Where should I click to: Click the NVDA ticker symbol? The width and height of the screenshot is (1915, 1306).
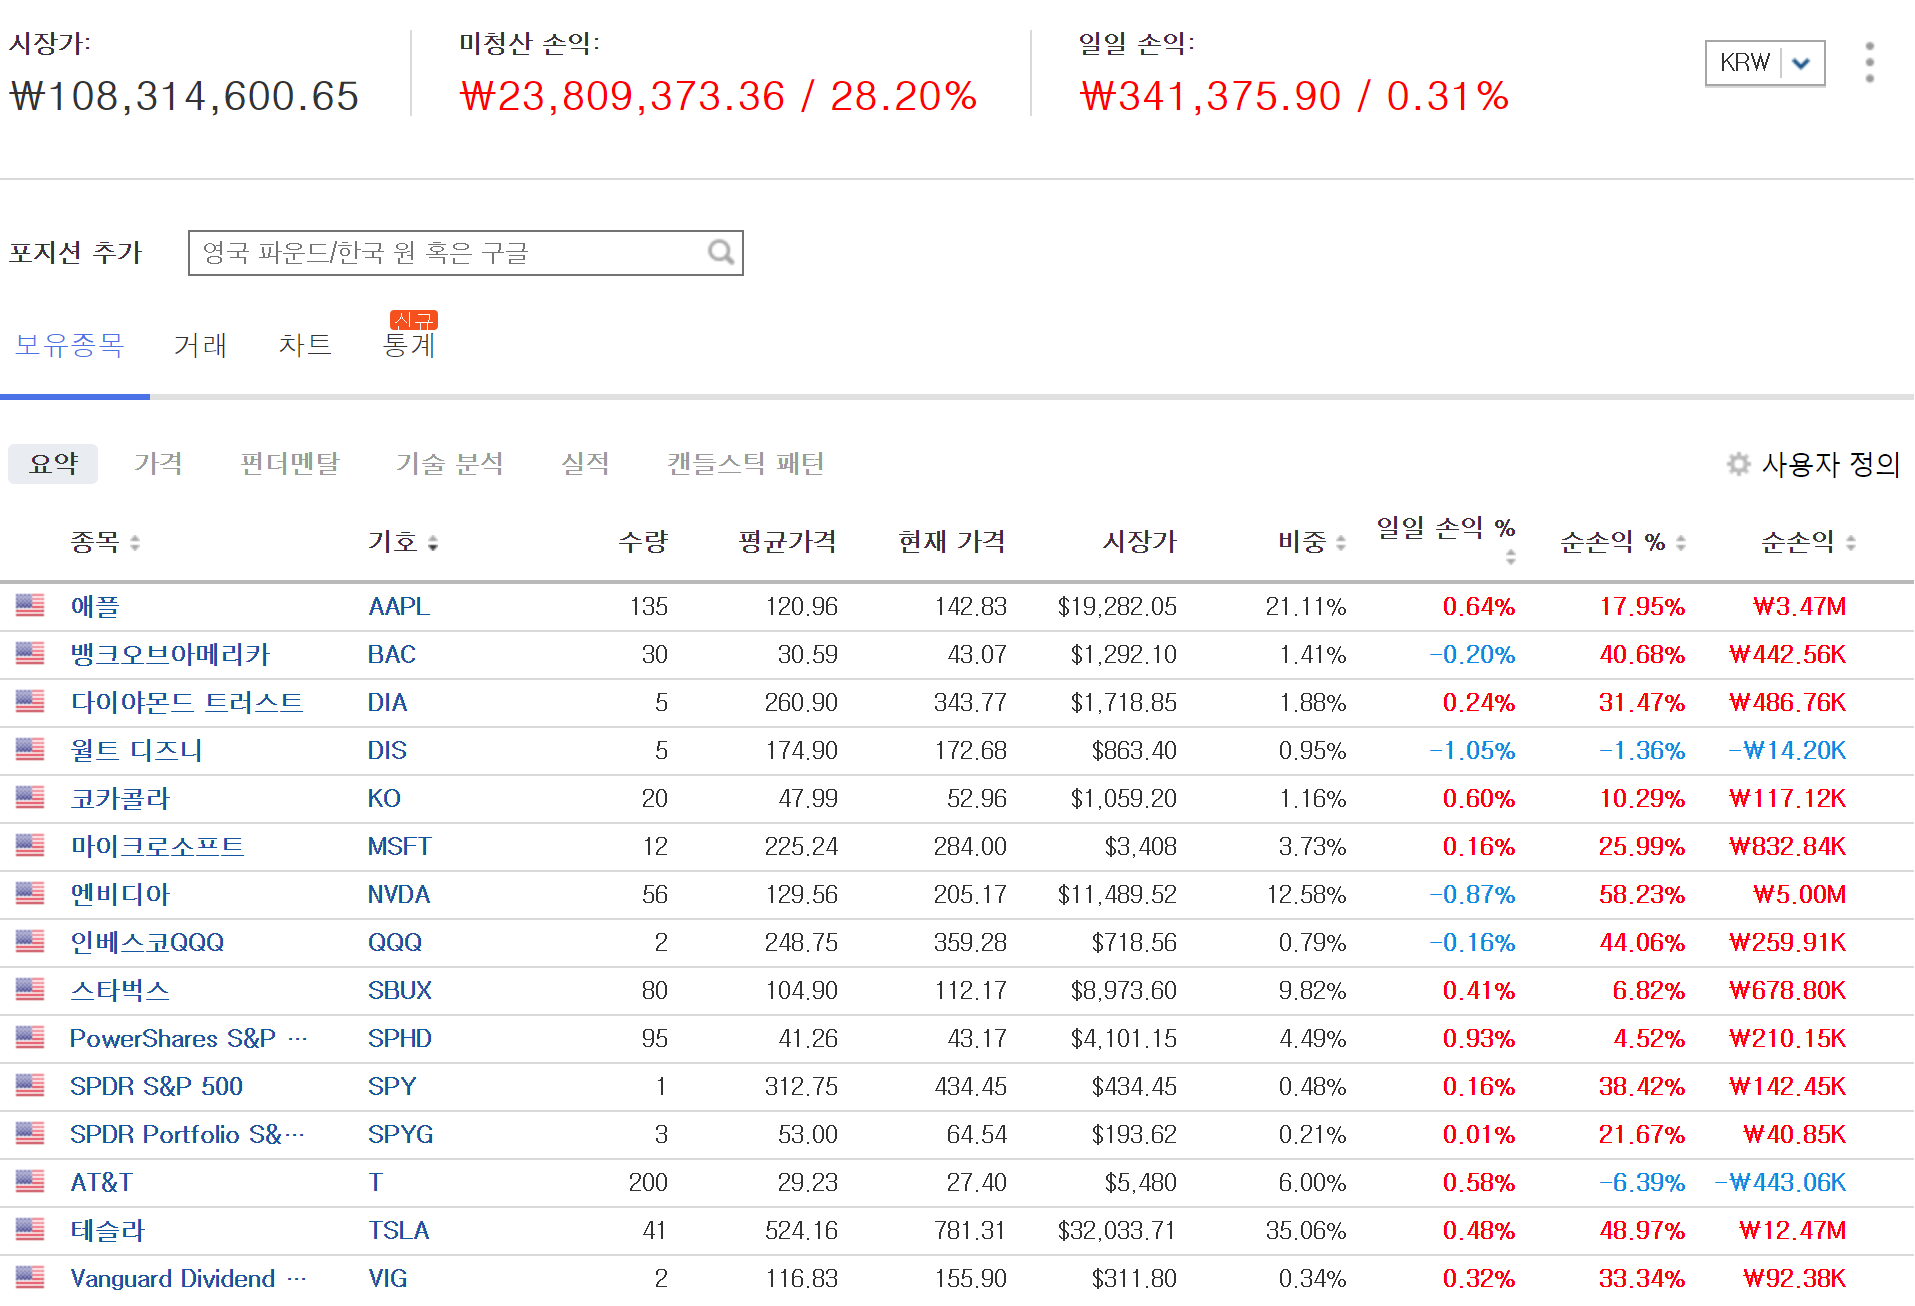point(399,894)
